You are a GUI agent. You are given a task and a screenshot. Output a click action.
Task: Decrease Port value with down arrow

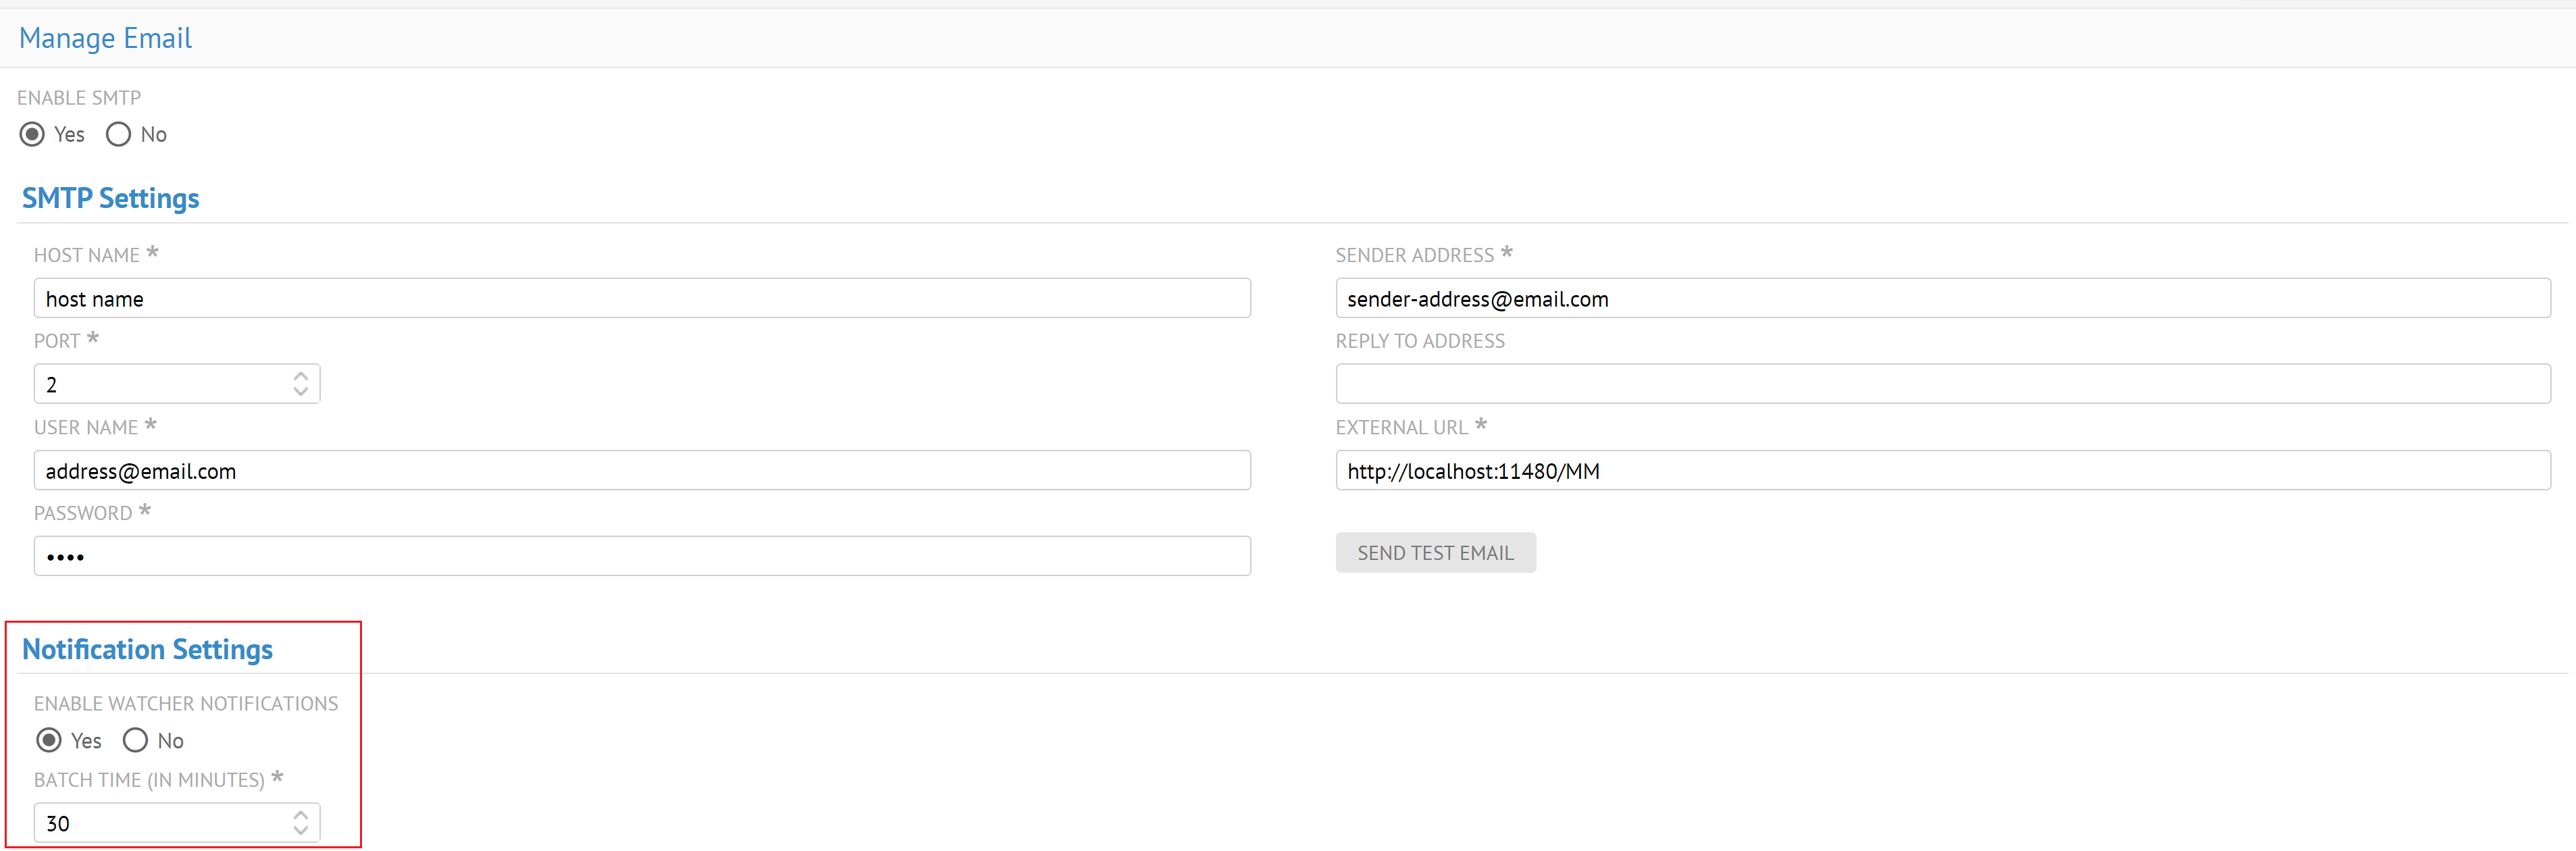[x=300, y=392]
